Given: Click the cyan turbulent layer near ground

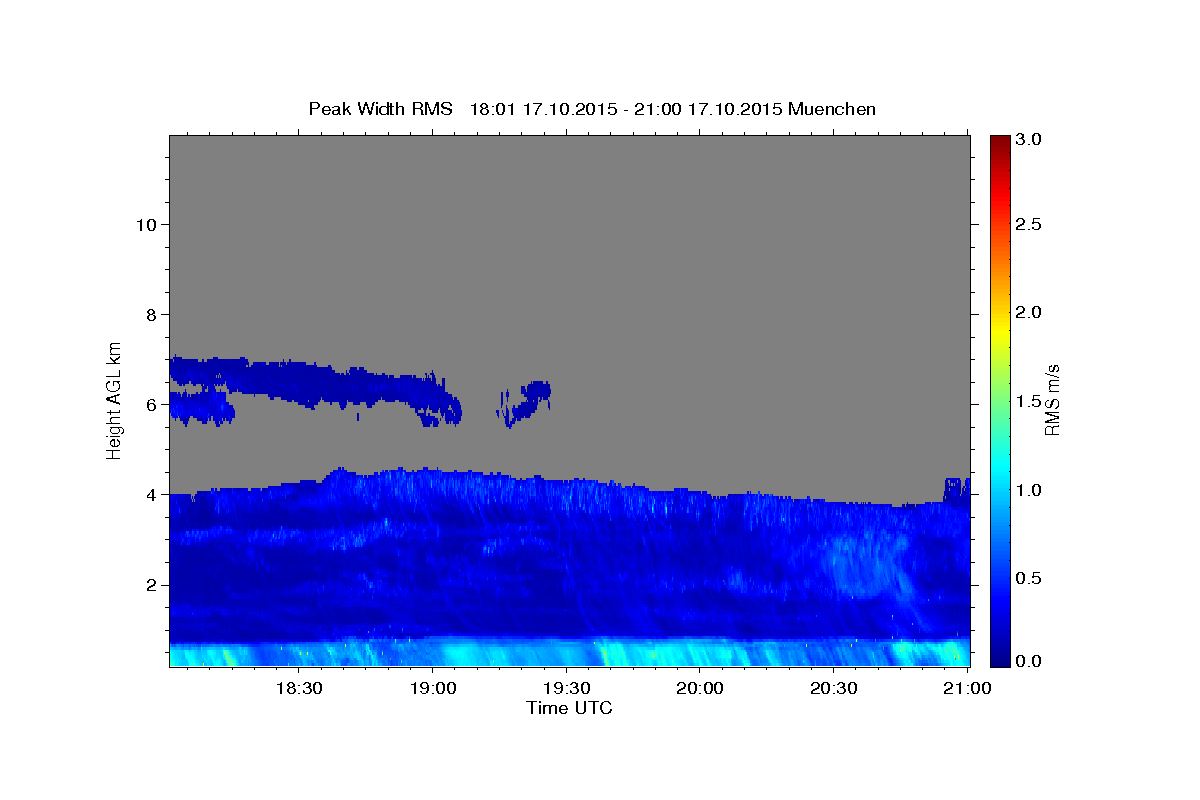Looking at the screenshot, I should [x=569, y=653].
